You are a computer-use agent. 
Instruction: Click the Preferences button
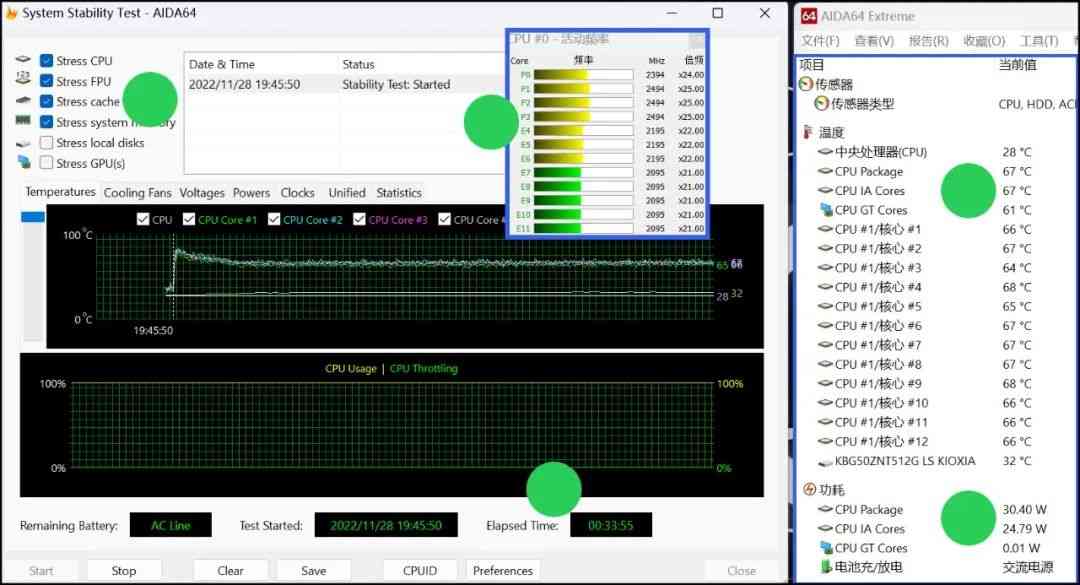[x=502, y=571]
